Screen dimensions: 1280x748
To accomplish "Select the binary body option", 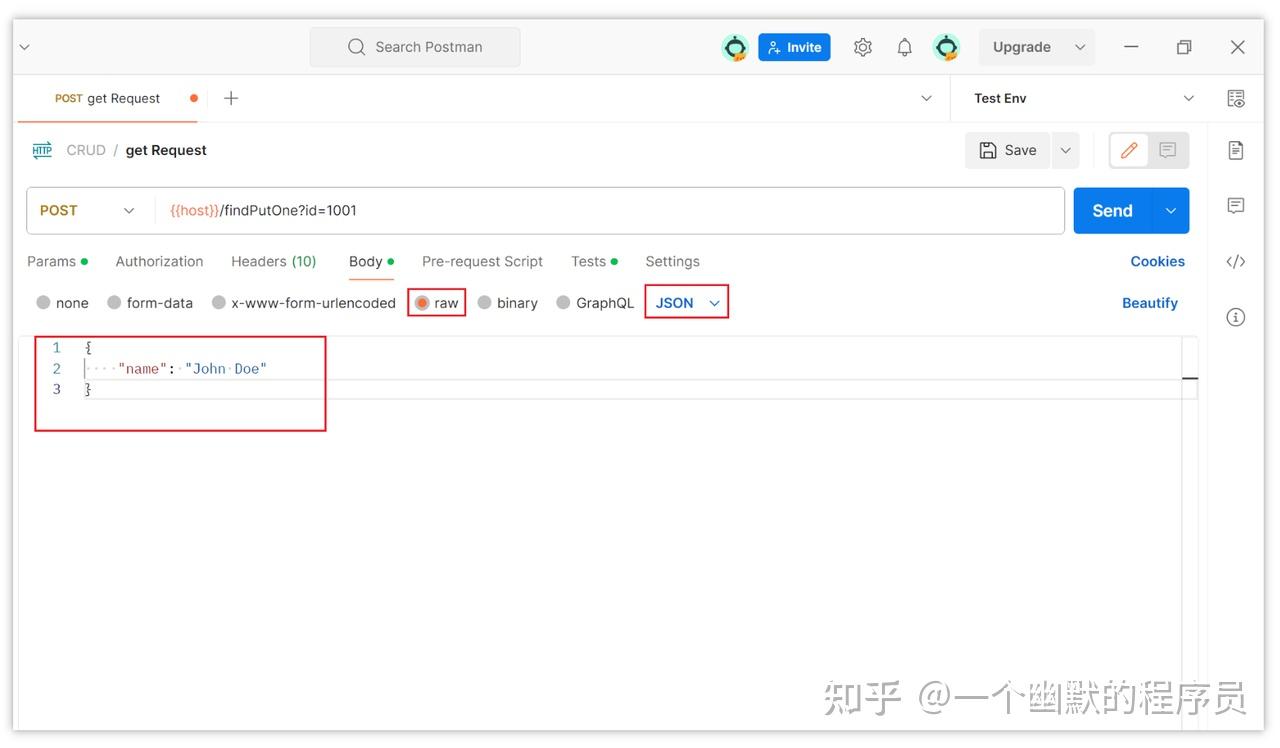I will (508, 302).
